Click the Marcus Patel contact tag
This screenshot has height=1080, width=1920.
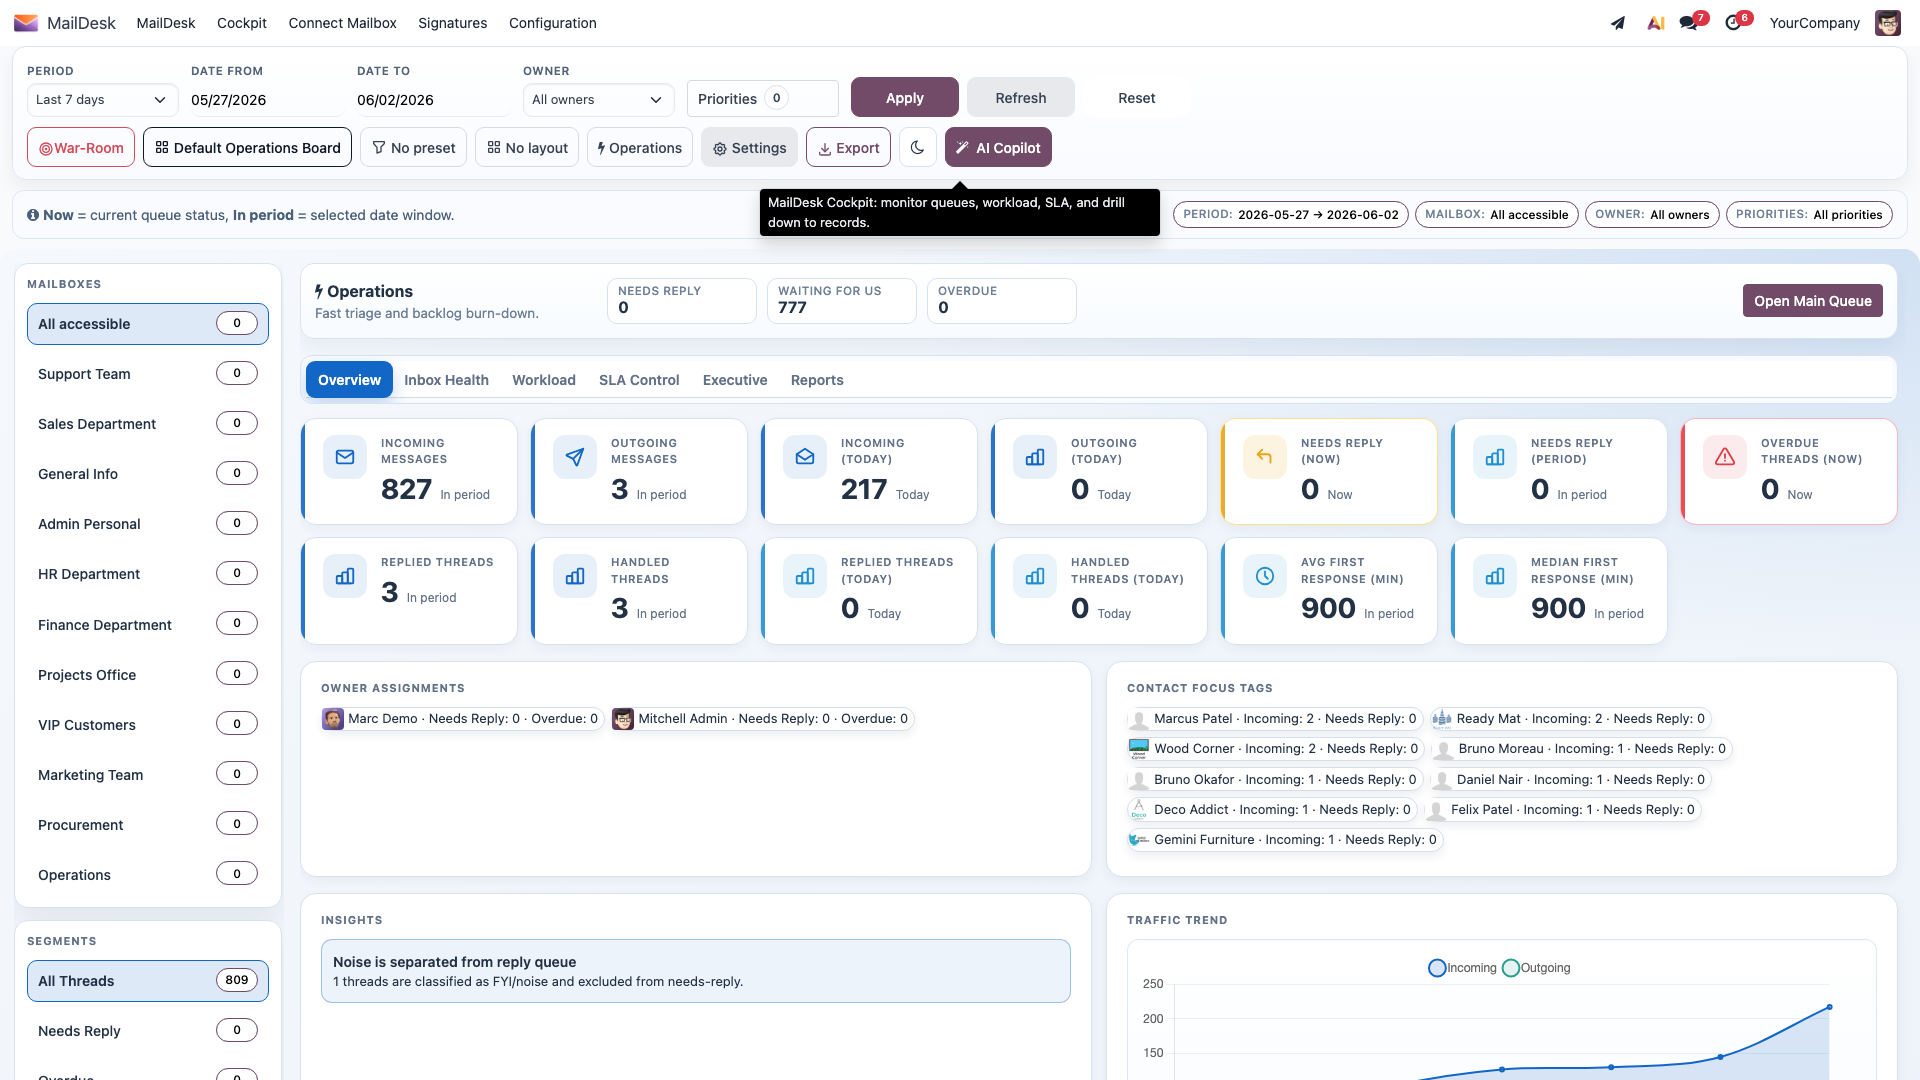[1275, 719]
